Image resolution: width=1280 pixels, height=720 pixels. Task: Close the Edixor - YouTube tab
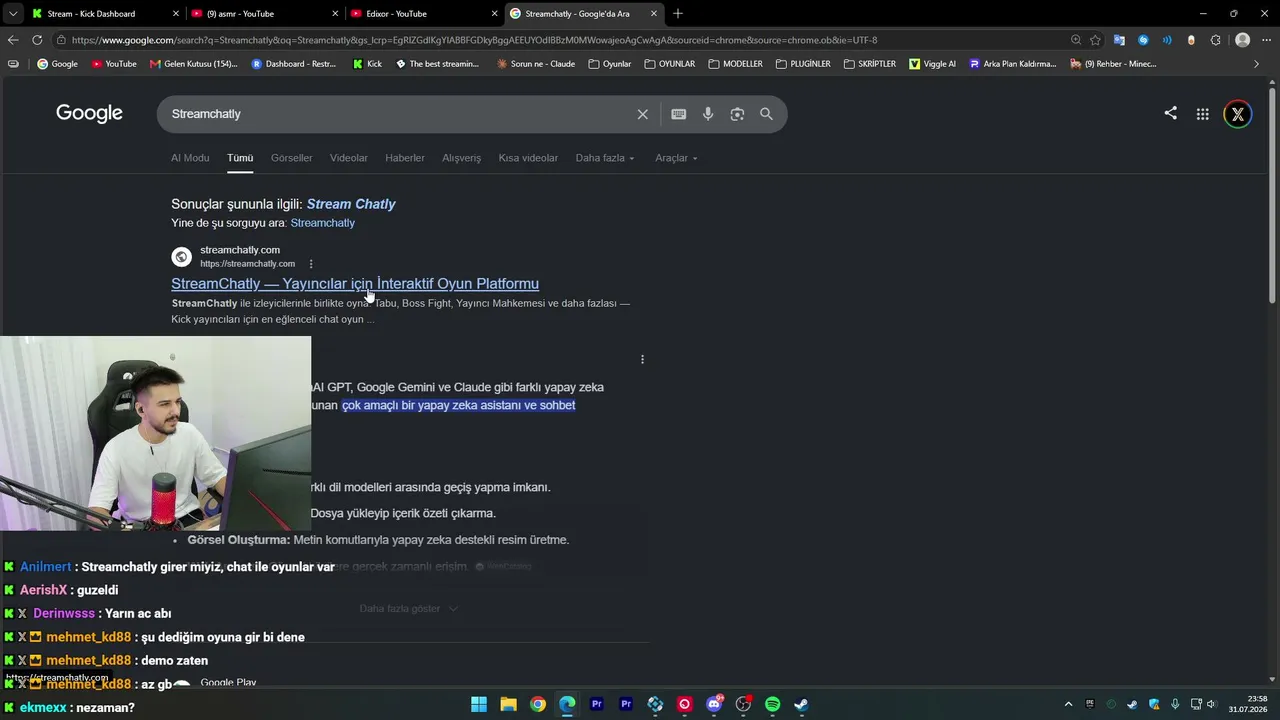pyautogui.click(x=494, y=14)
